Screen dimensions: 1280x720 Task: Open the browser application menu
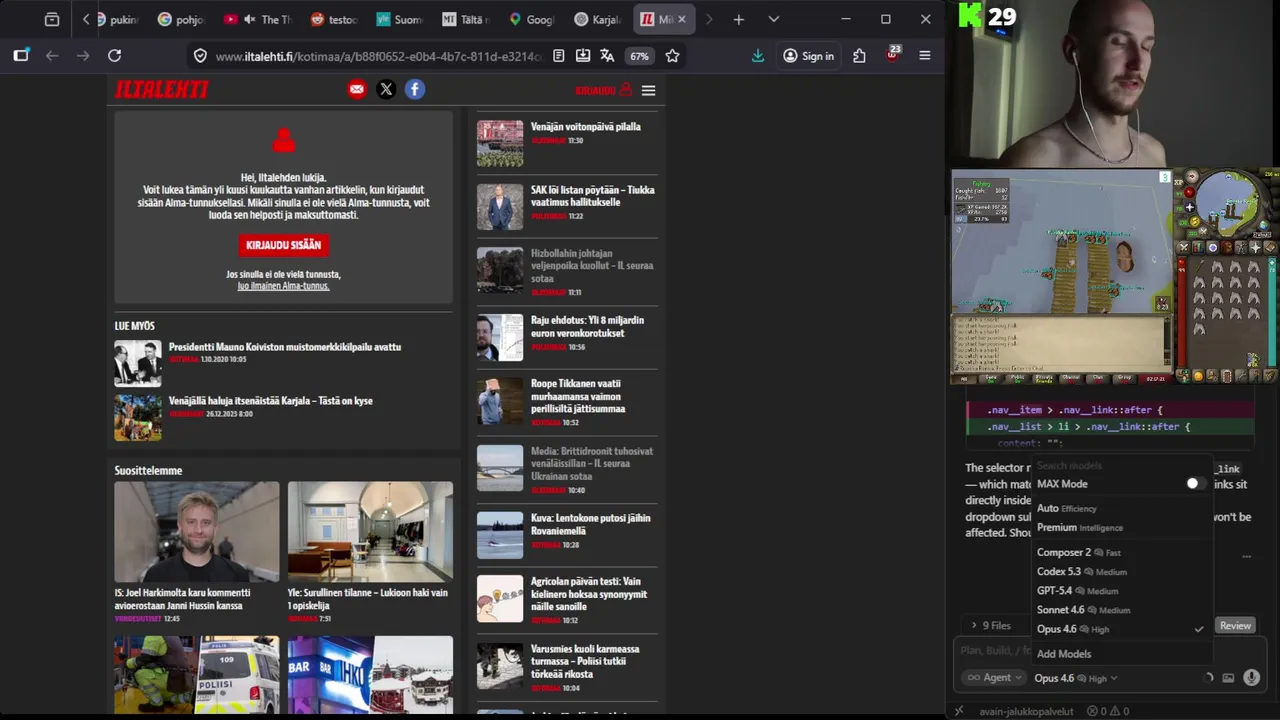point(924,56)
